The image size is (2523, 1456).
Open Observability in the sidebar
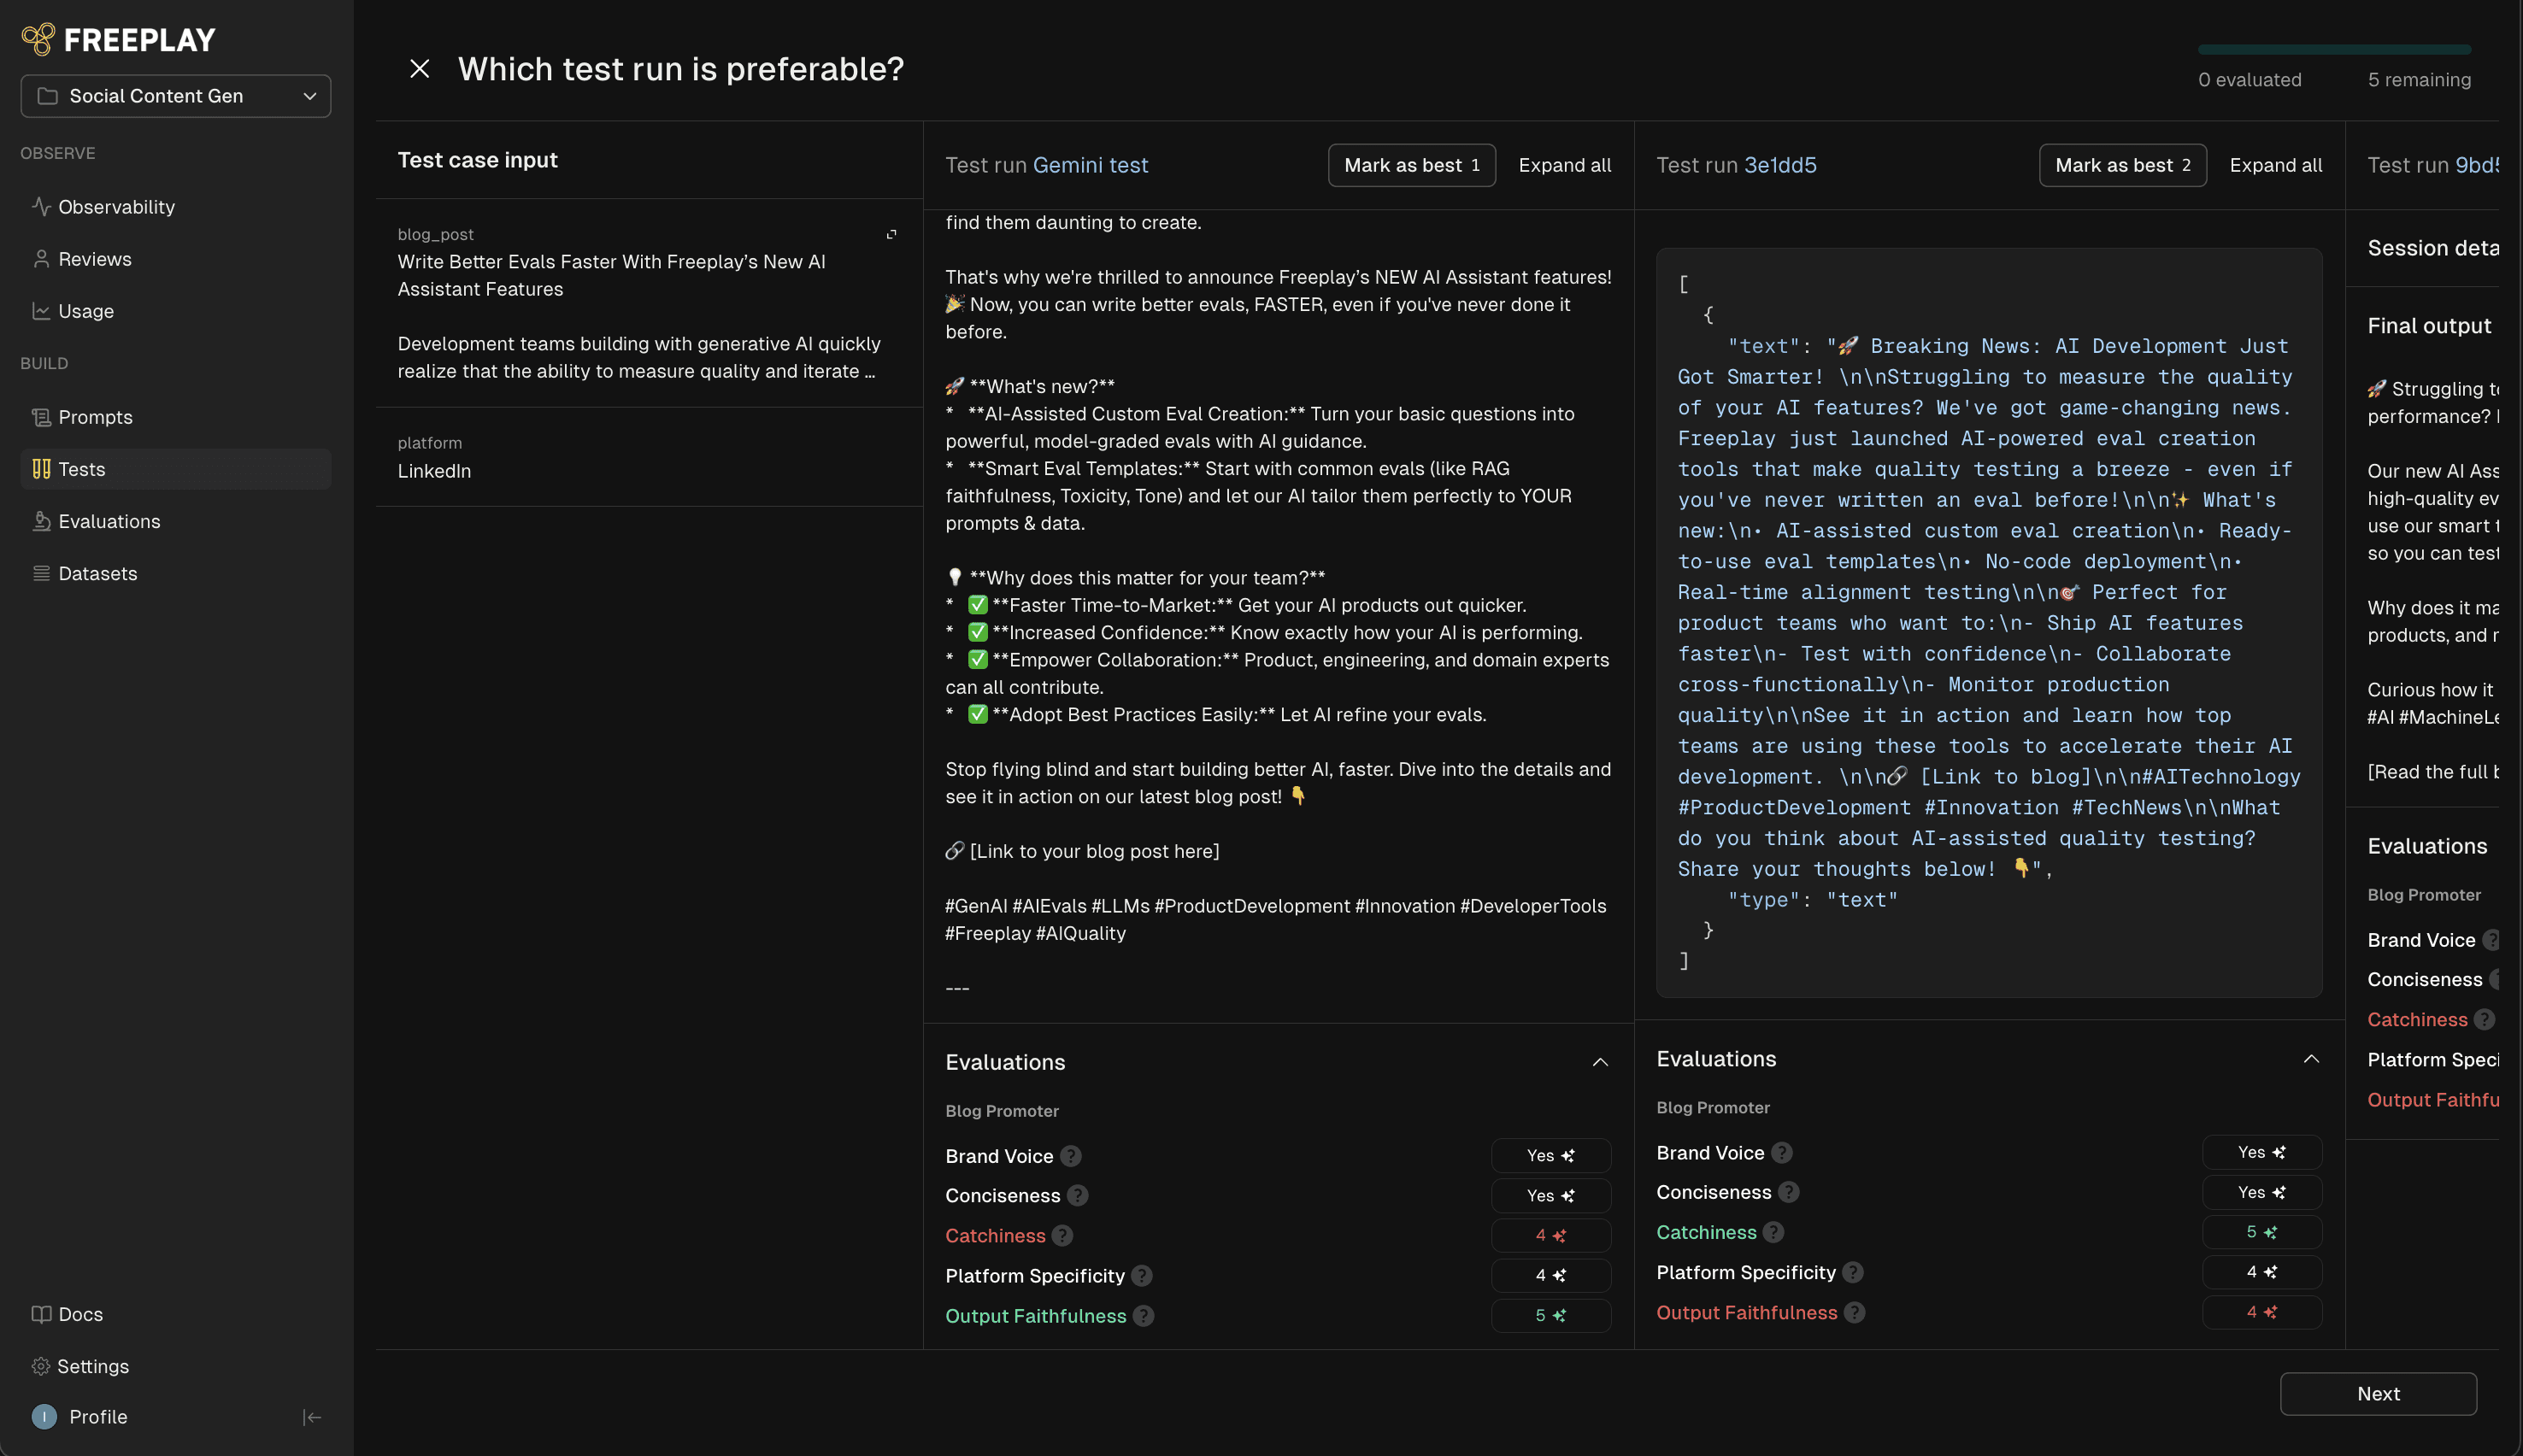[176, 207]
